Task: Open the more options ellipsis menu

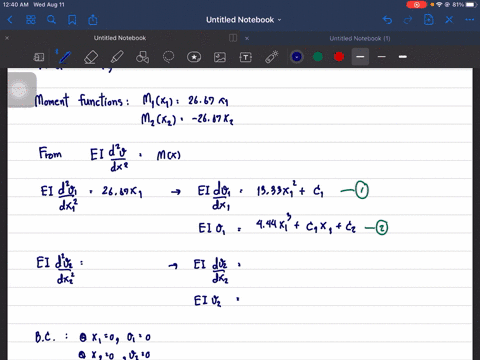Action: coord(470,20)
